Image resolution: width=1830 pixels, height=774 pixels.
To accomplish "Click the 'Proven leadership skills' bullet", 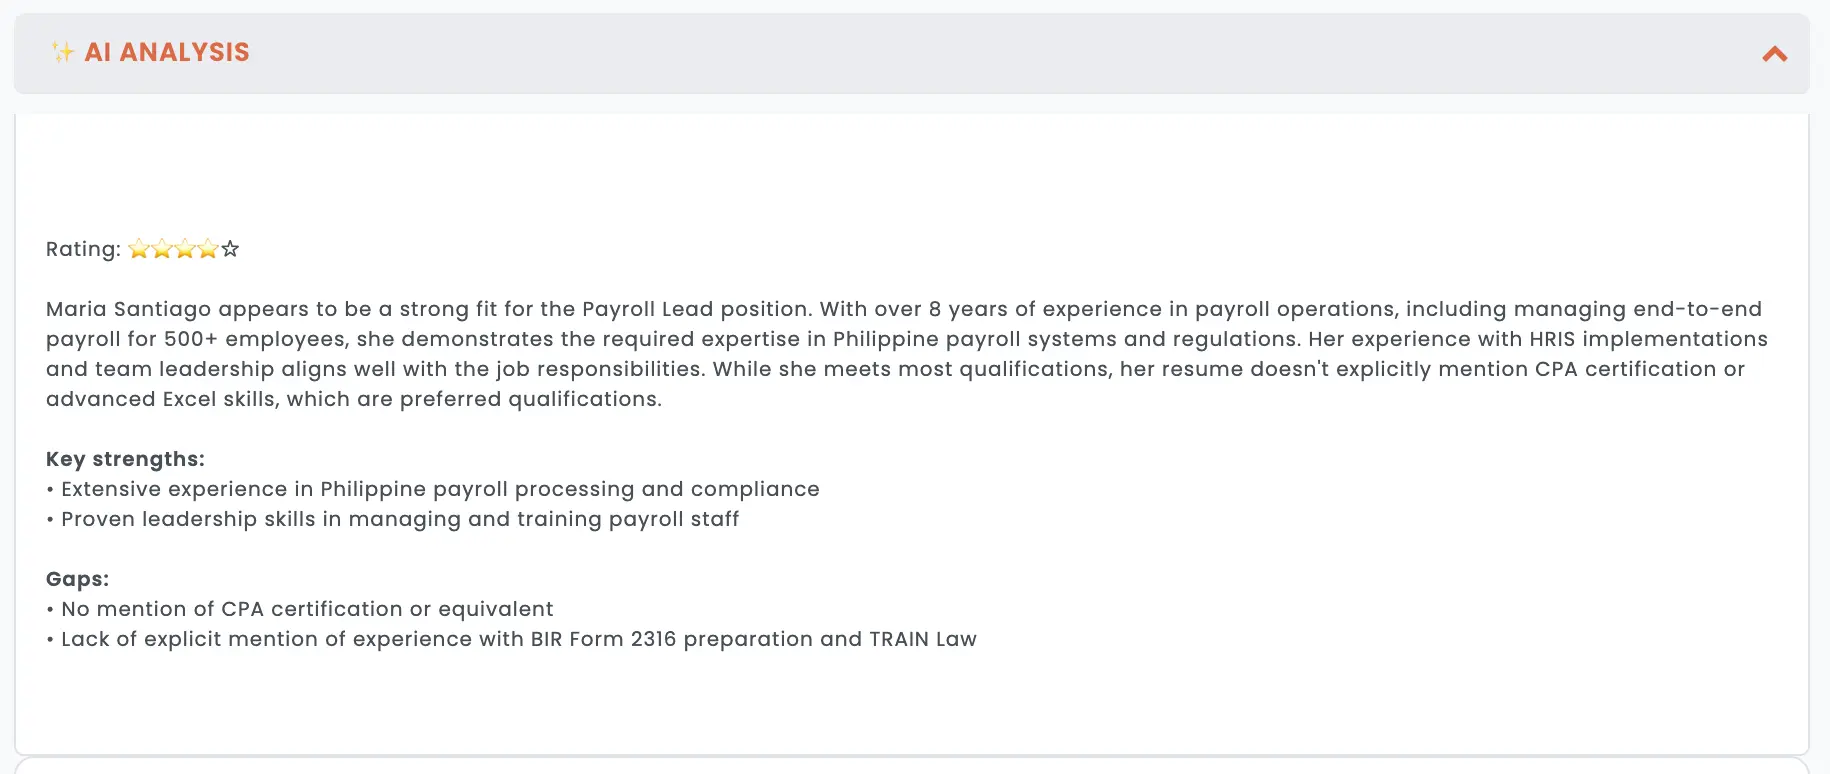I will [393, 519].
